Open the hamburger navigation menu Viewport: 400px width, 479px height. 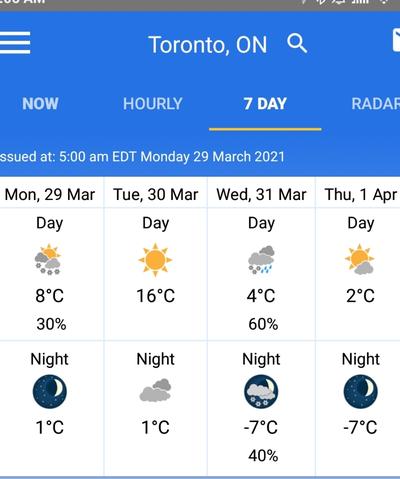[15, 43]
